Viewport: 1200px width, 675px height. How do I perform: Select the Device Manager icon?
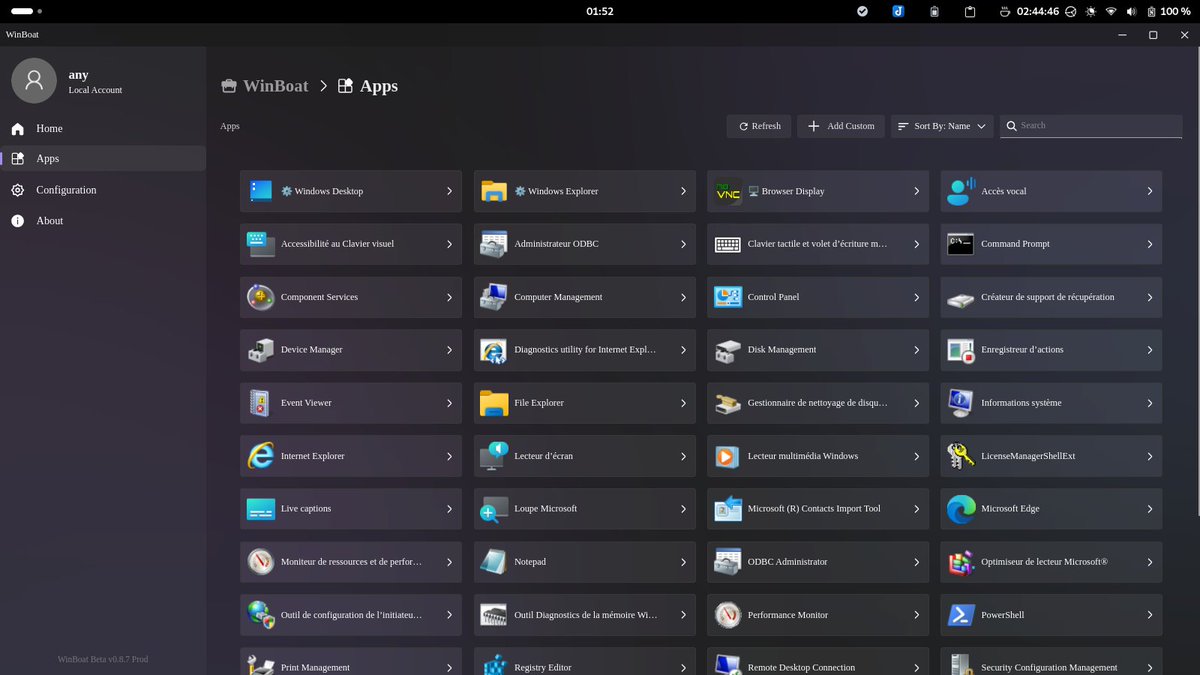[260, 350]
